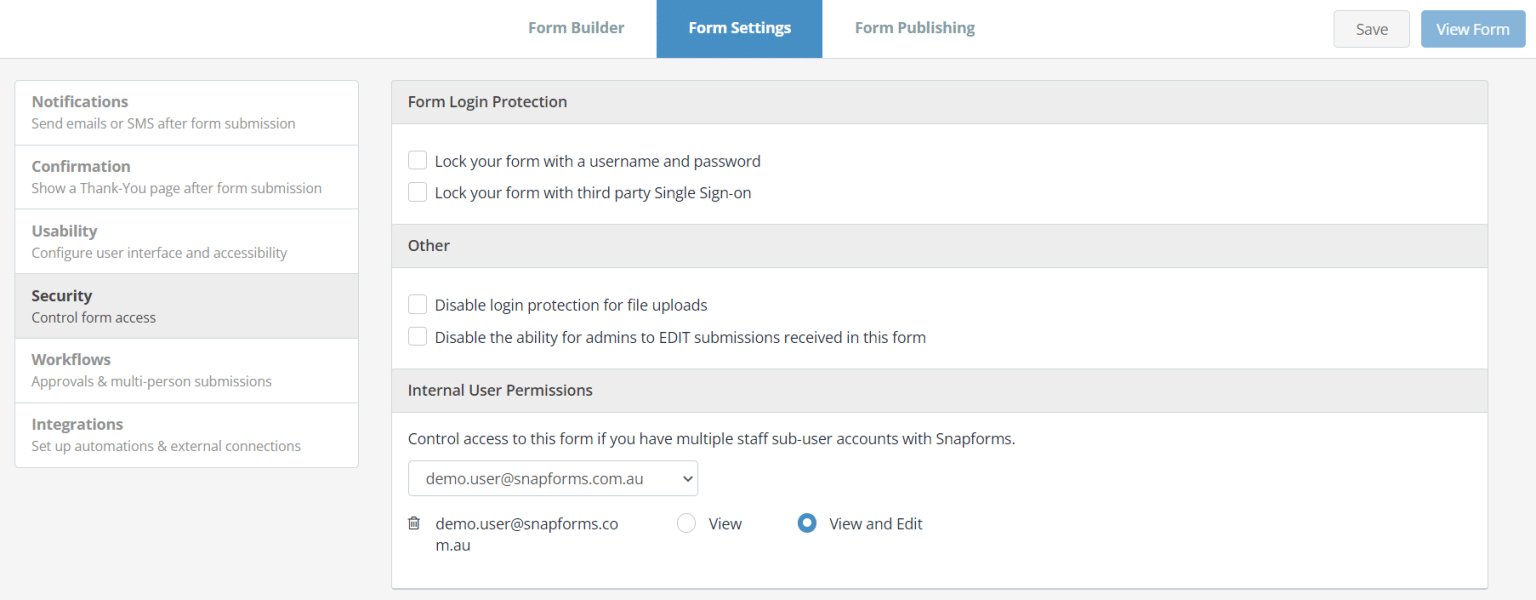Open the sub-user account dropdown
This screenshot has width=1536, height=600.
552,478
